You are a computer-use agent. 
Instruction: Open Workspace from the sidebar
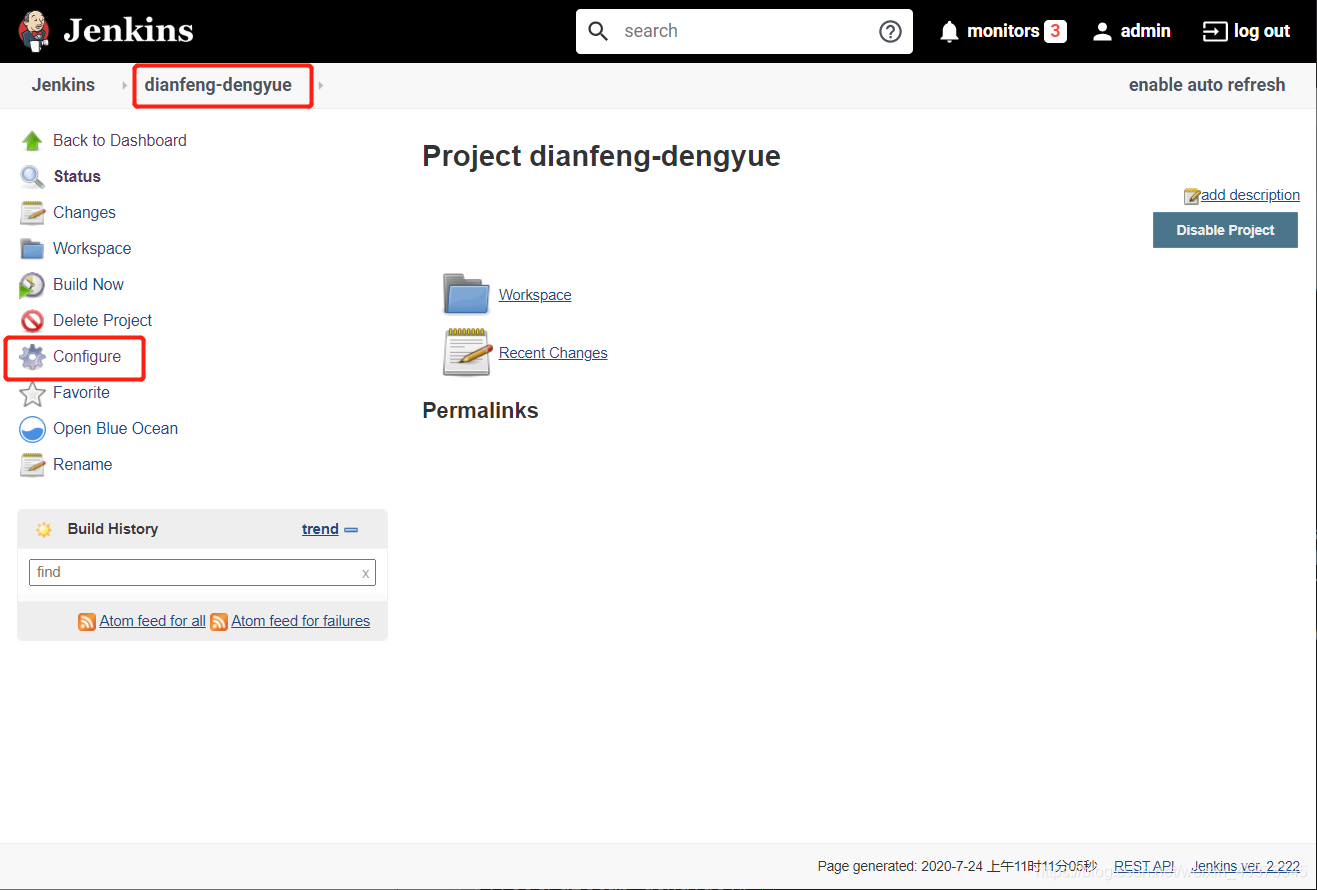pos(92,249)
